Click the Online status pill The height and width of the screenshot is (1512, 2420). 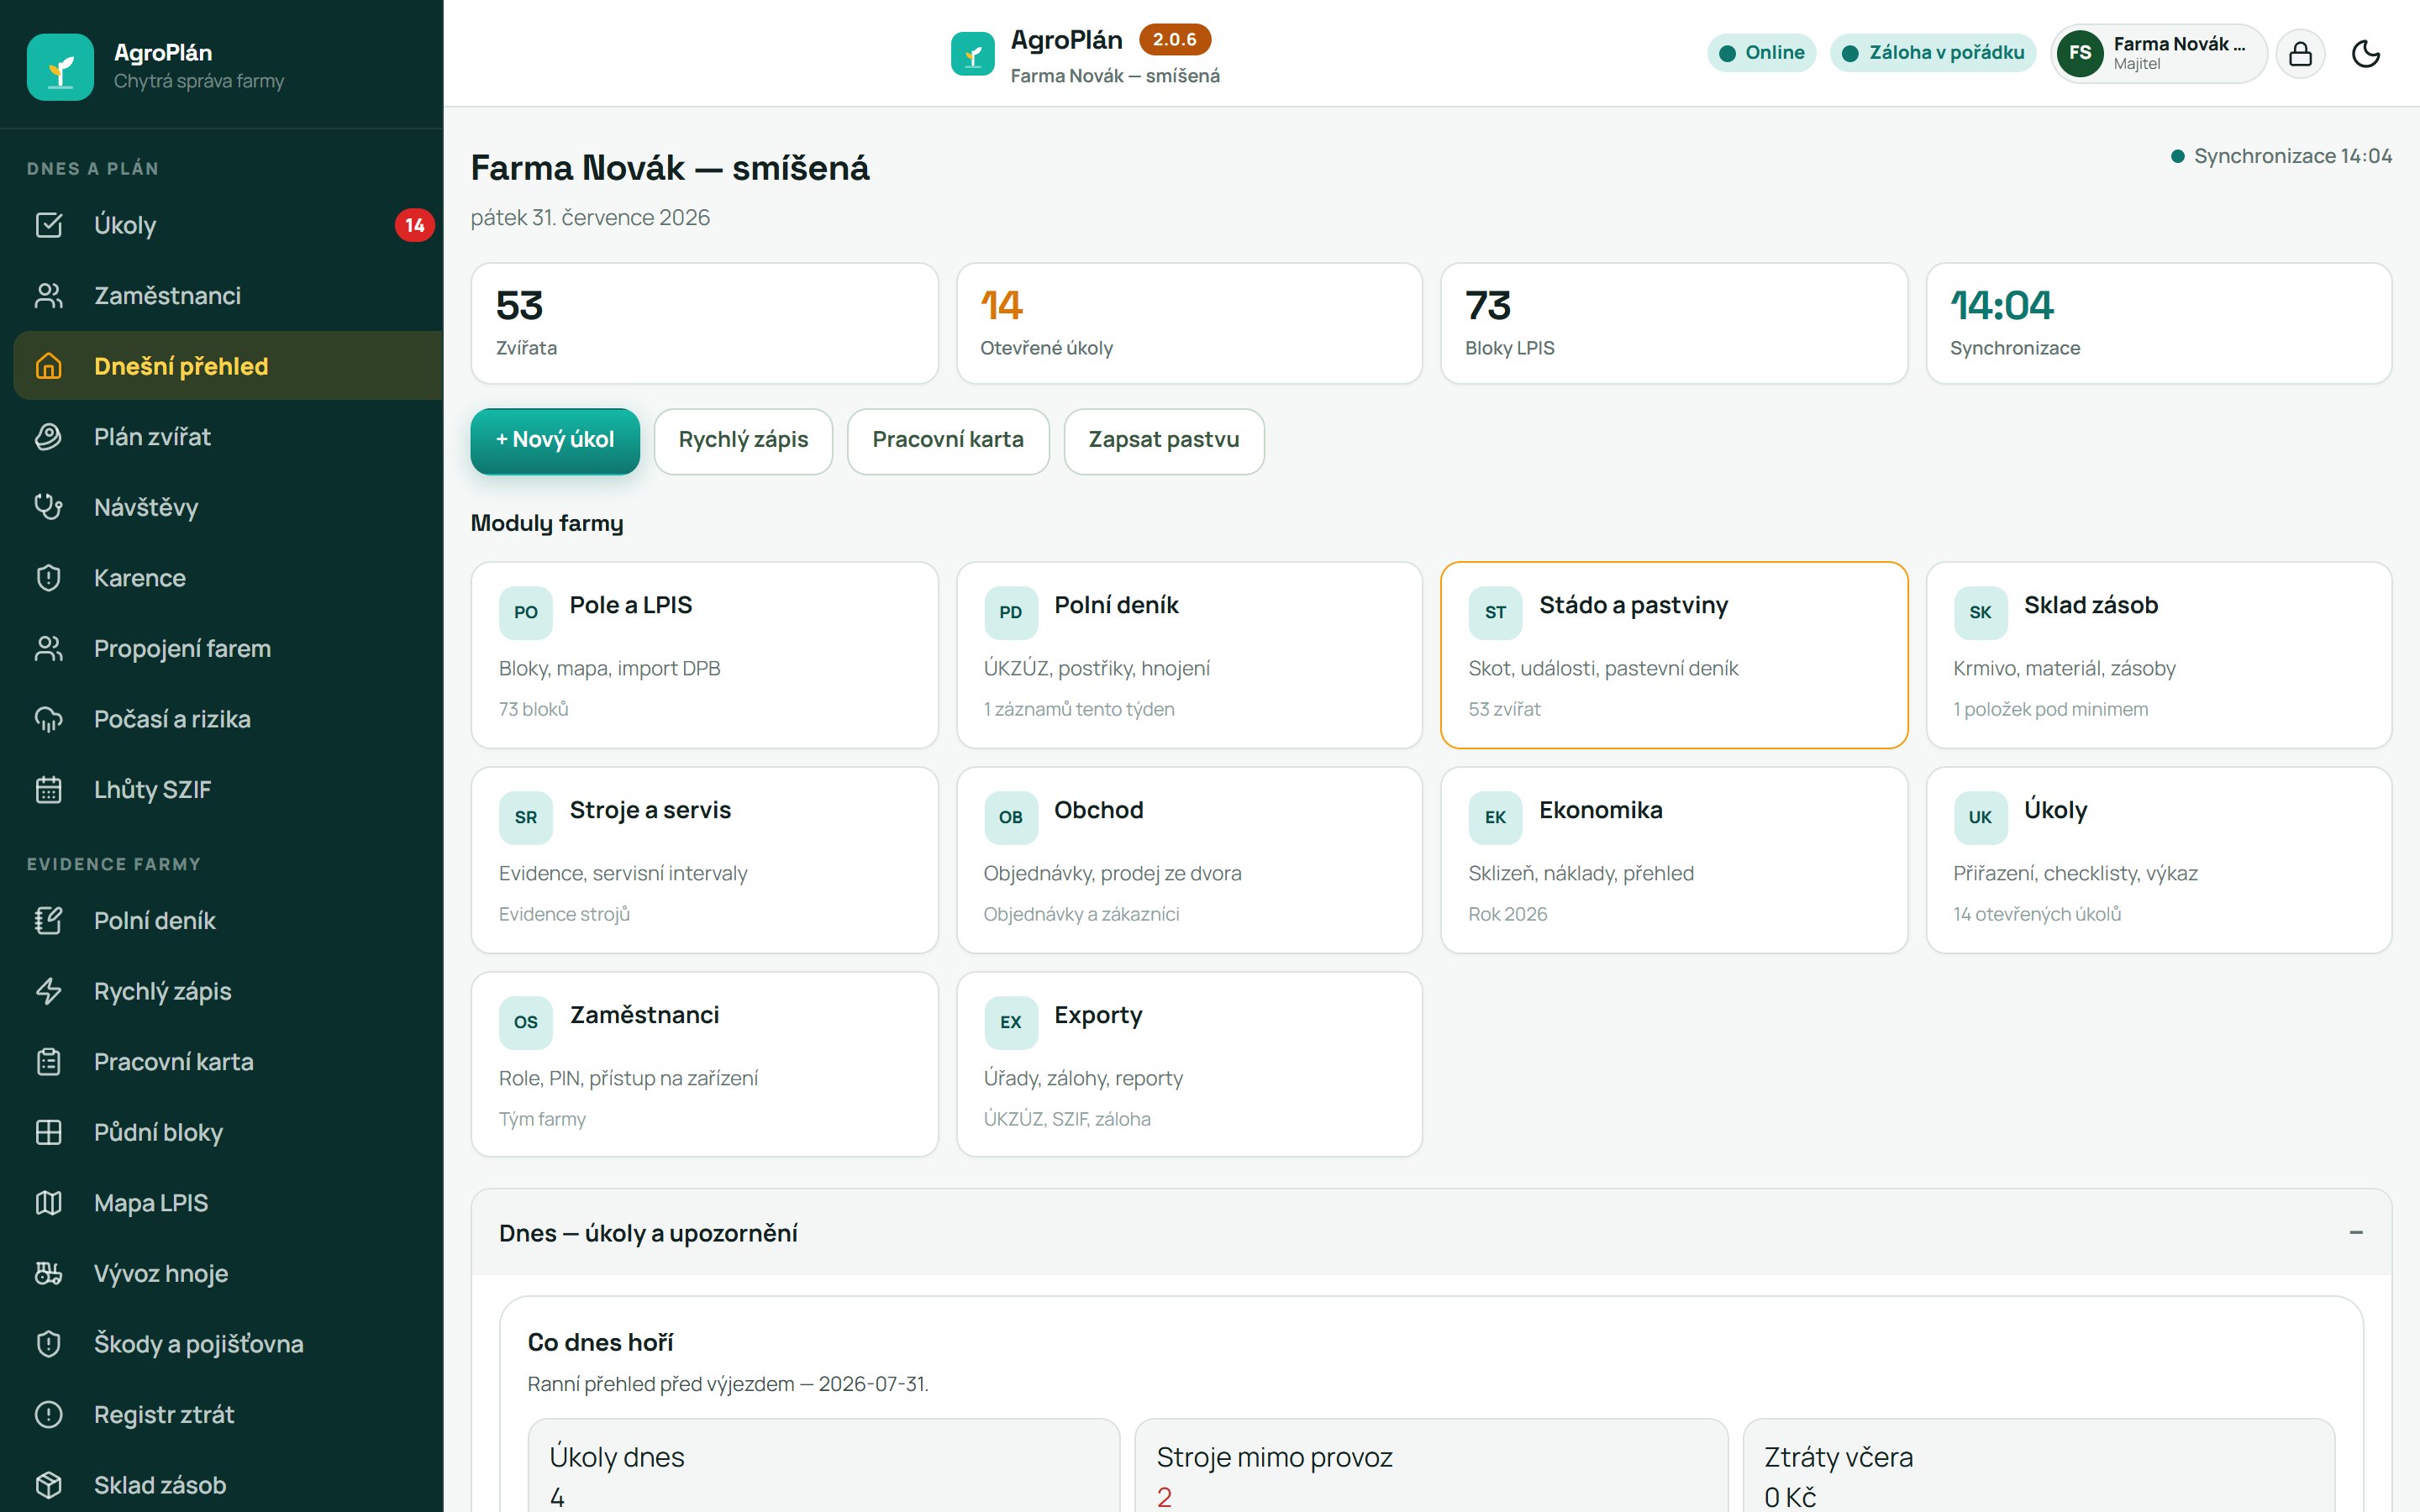tap(1761, 53)
